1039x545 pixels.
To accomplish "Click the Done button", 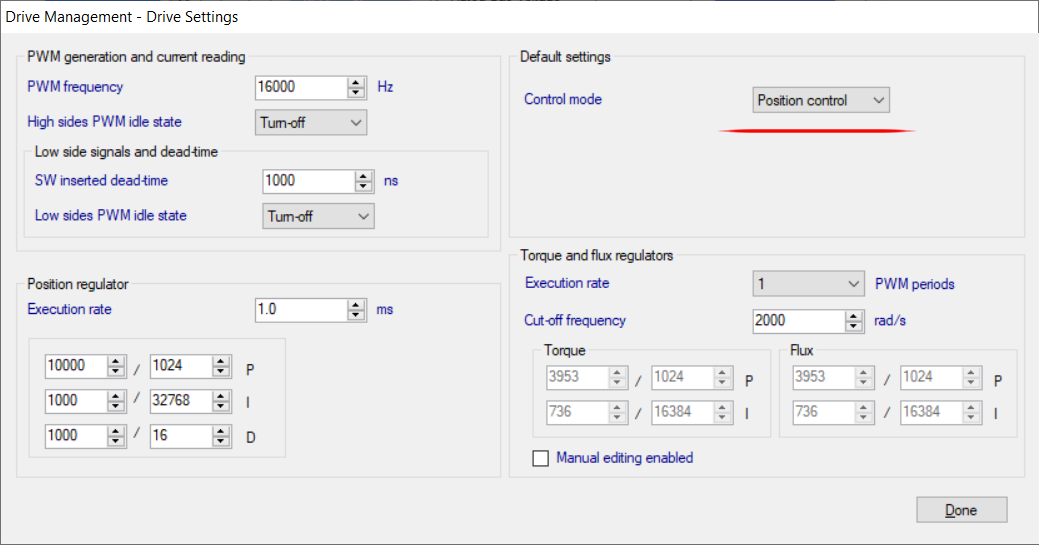I will [961, 510].
